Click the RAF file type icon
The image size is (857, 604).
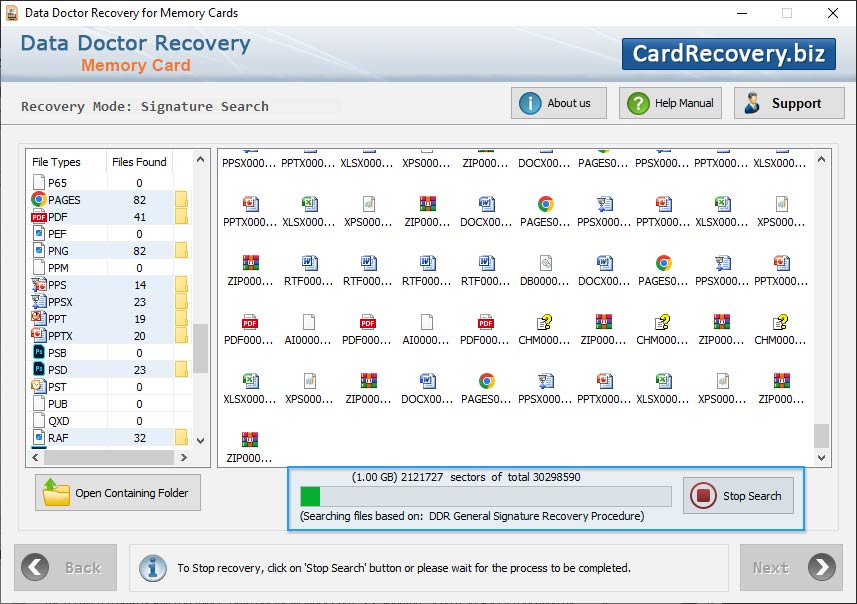pos(39,438)
